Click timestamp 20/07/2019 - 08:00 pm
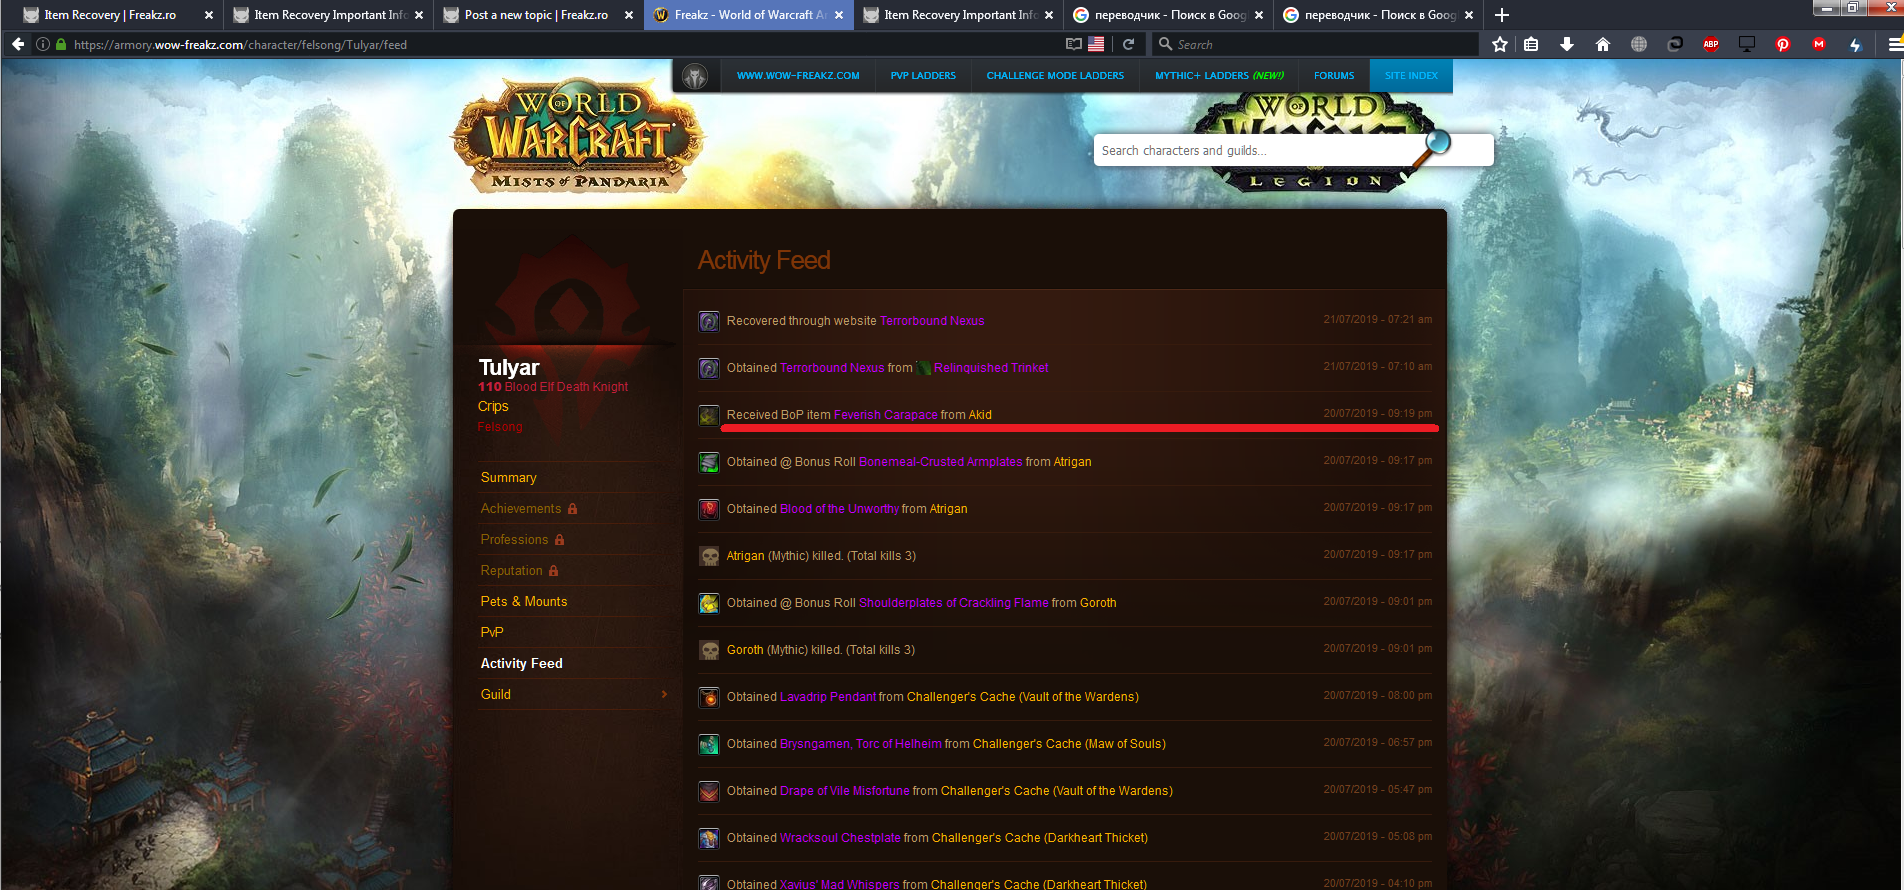 point(1378,696)
